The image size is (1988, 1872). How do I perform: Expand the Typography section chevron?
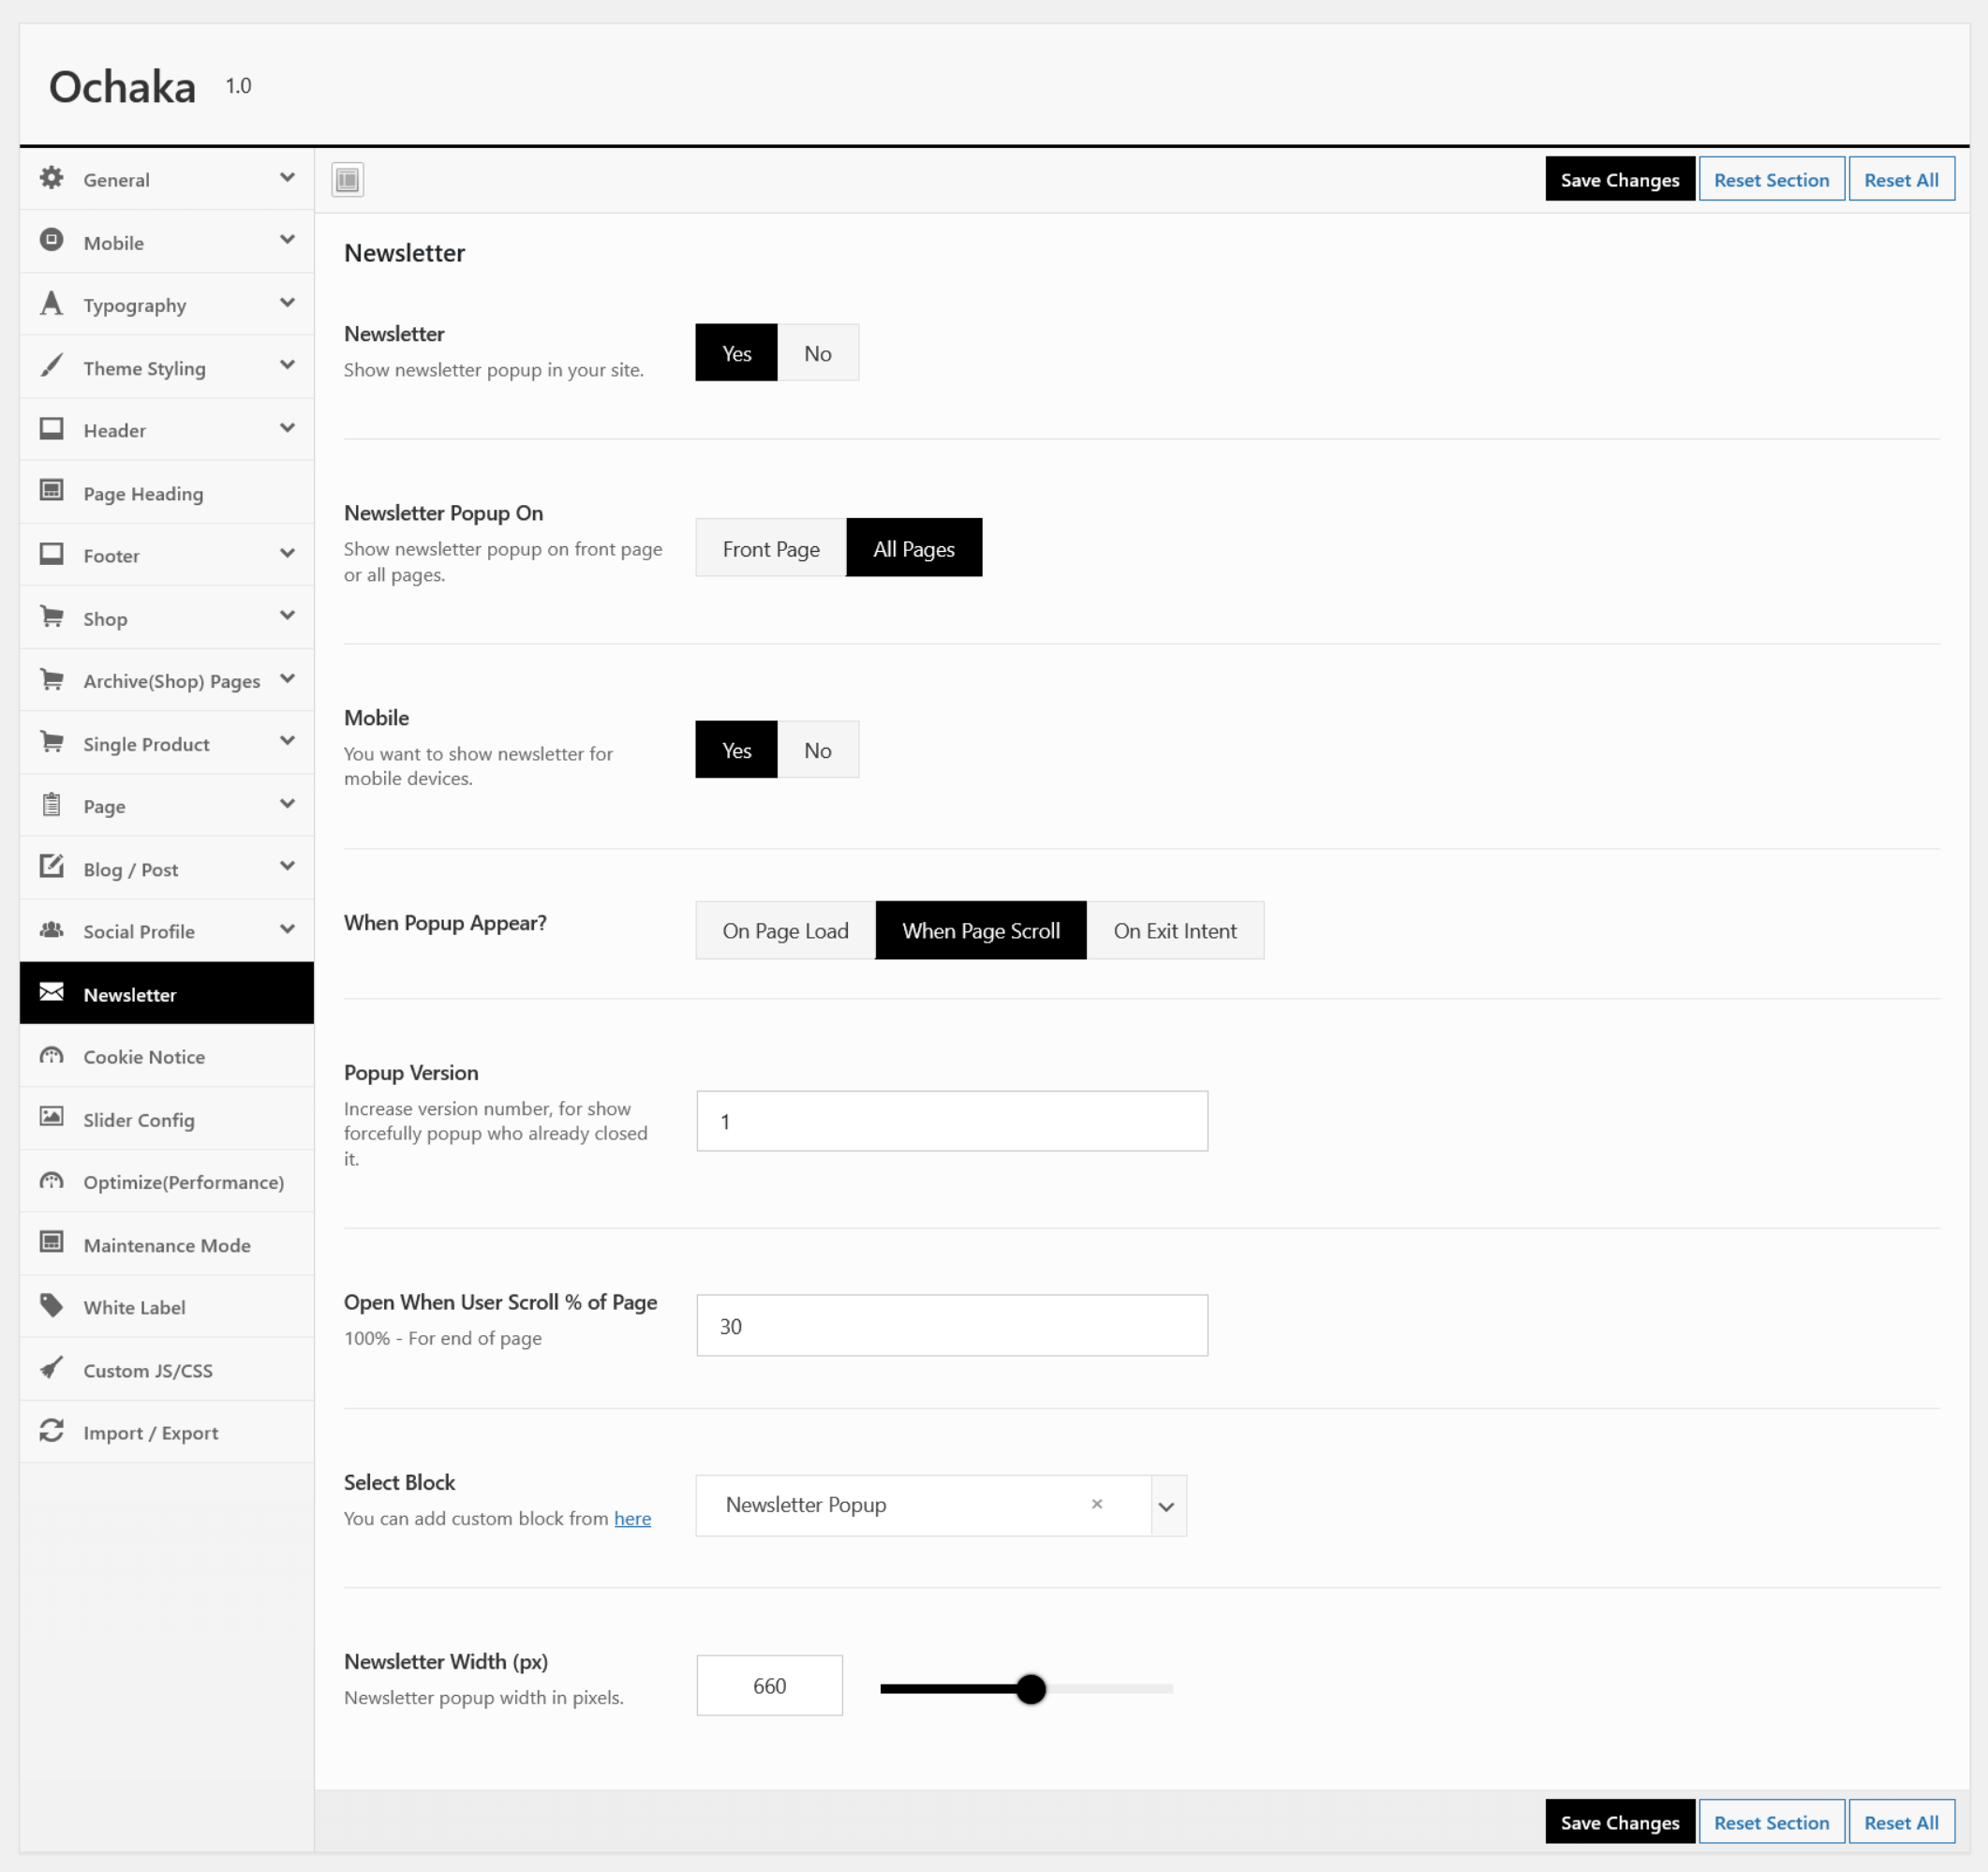(288, 303)
